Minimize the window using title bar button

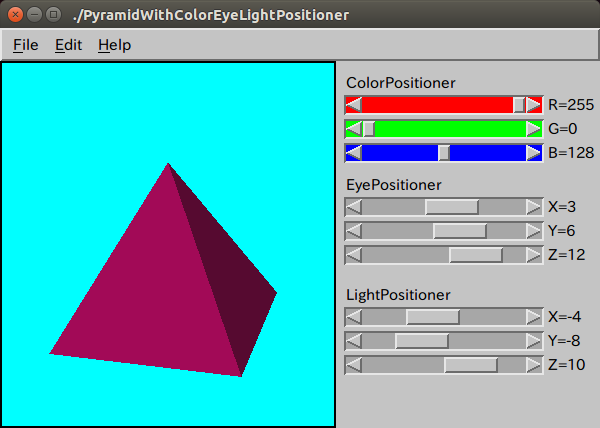[x=34, y=15]
